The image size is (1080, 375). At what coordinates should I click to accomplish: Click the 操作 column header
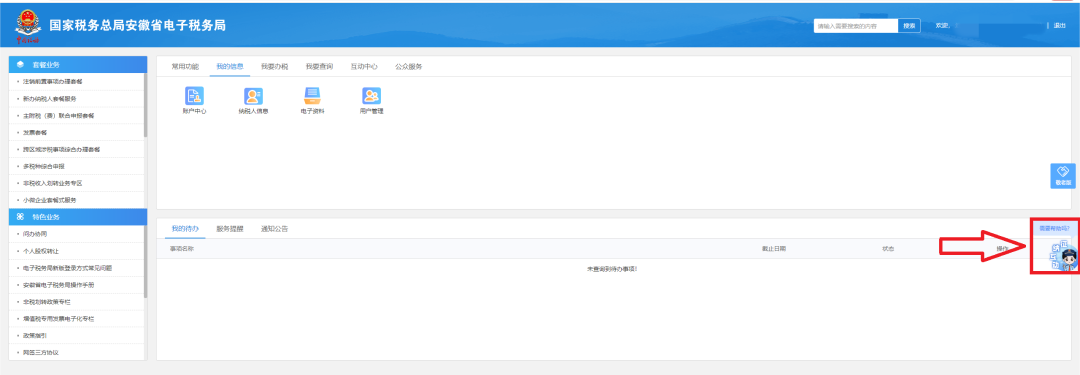1002,248
